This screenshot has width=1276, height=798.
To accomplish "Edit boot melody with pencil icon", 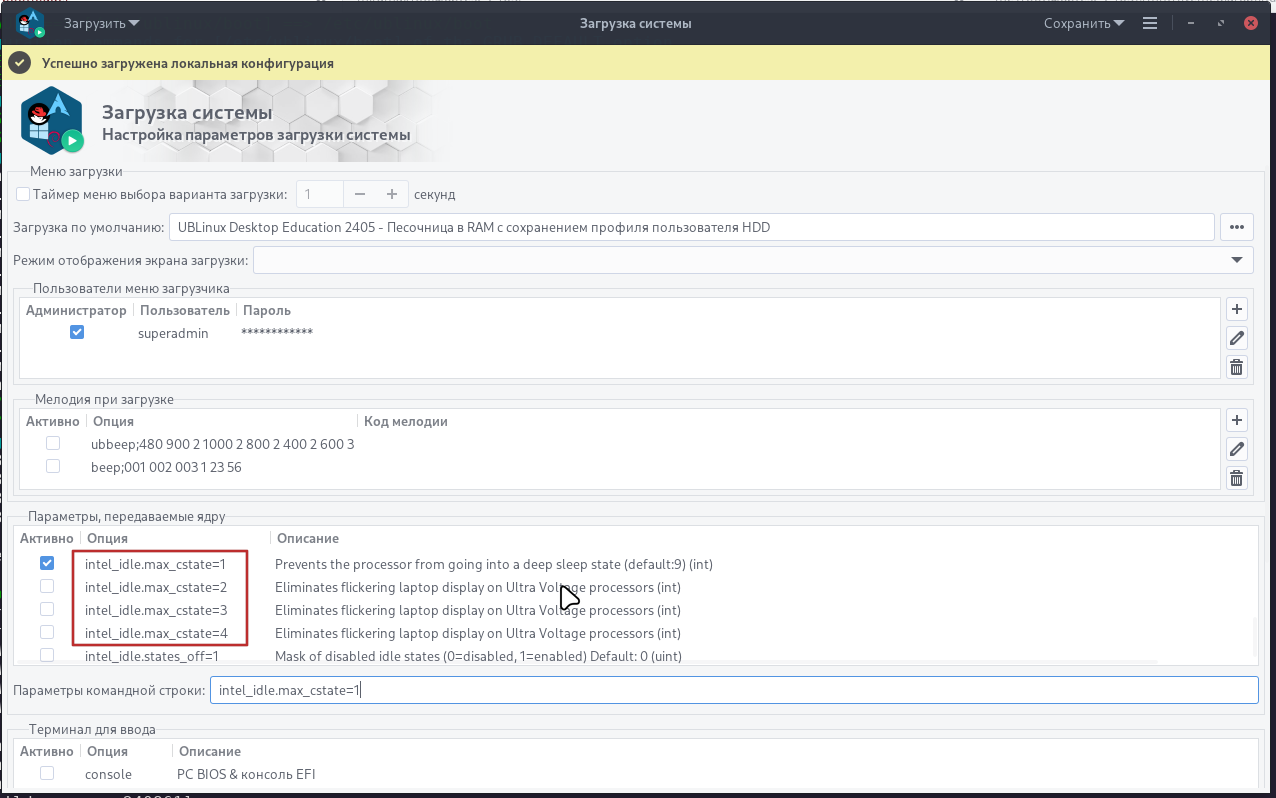I will (1237, 449).
